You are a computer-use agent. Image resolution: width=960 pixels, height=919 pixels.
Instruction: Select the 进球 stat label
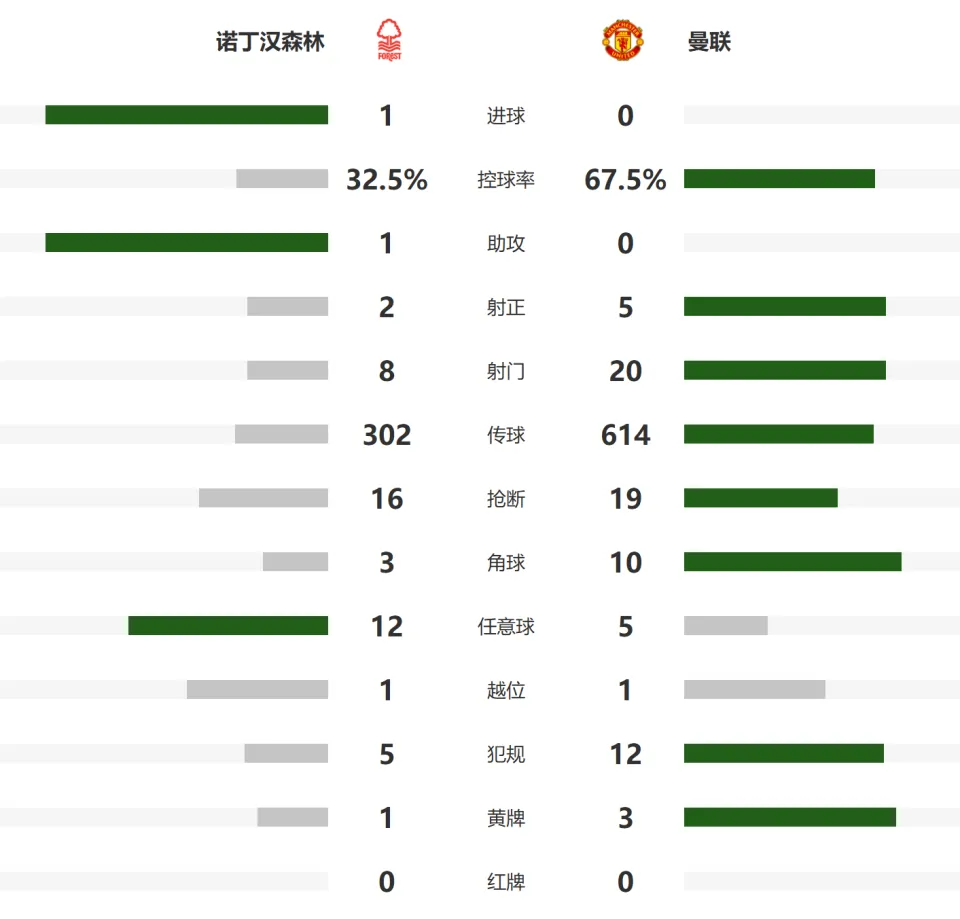(506, 116)
